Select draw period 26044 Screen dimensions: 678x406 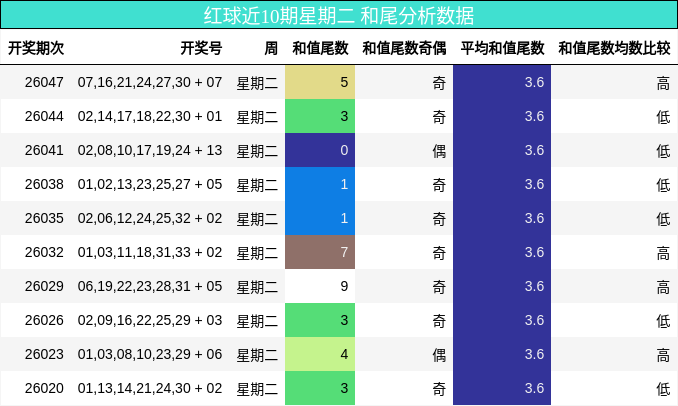[44, 116]
